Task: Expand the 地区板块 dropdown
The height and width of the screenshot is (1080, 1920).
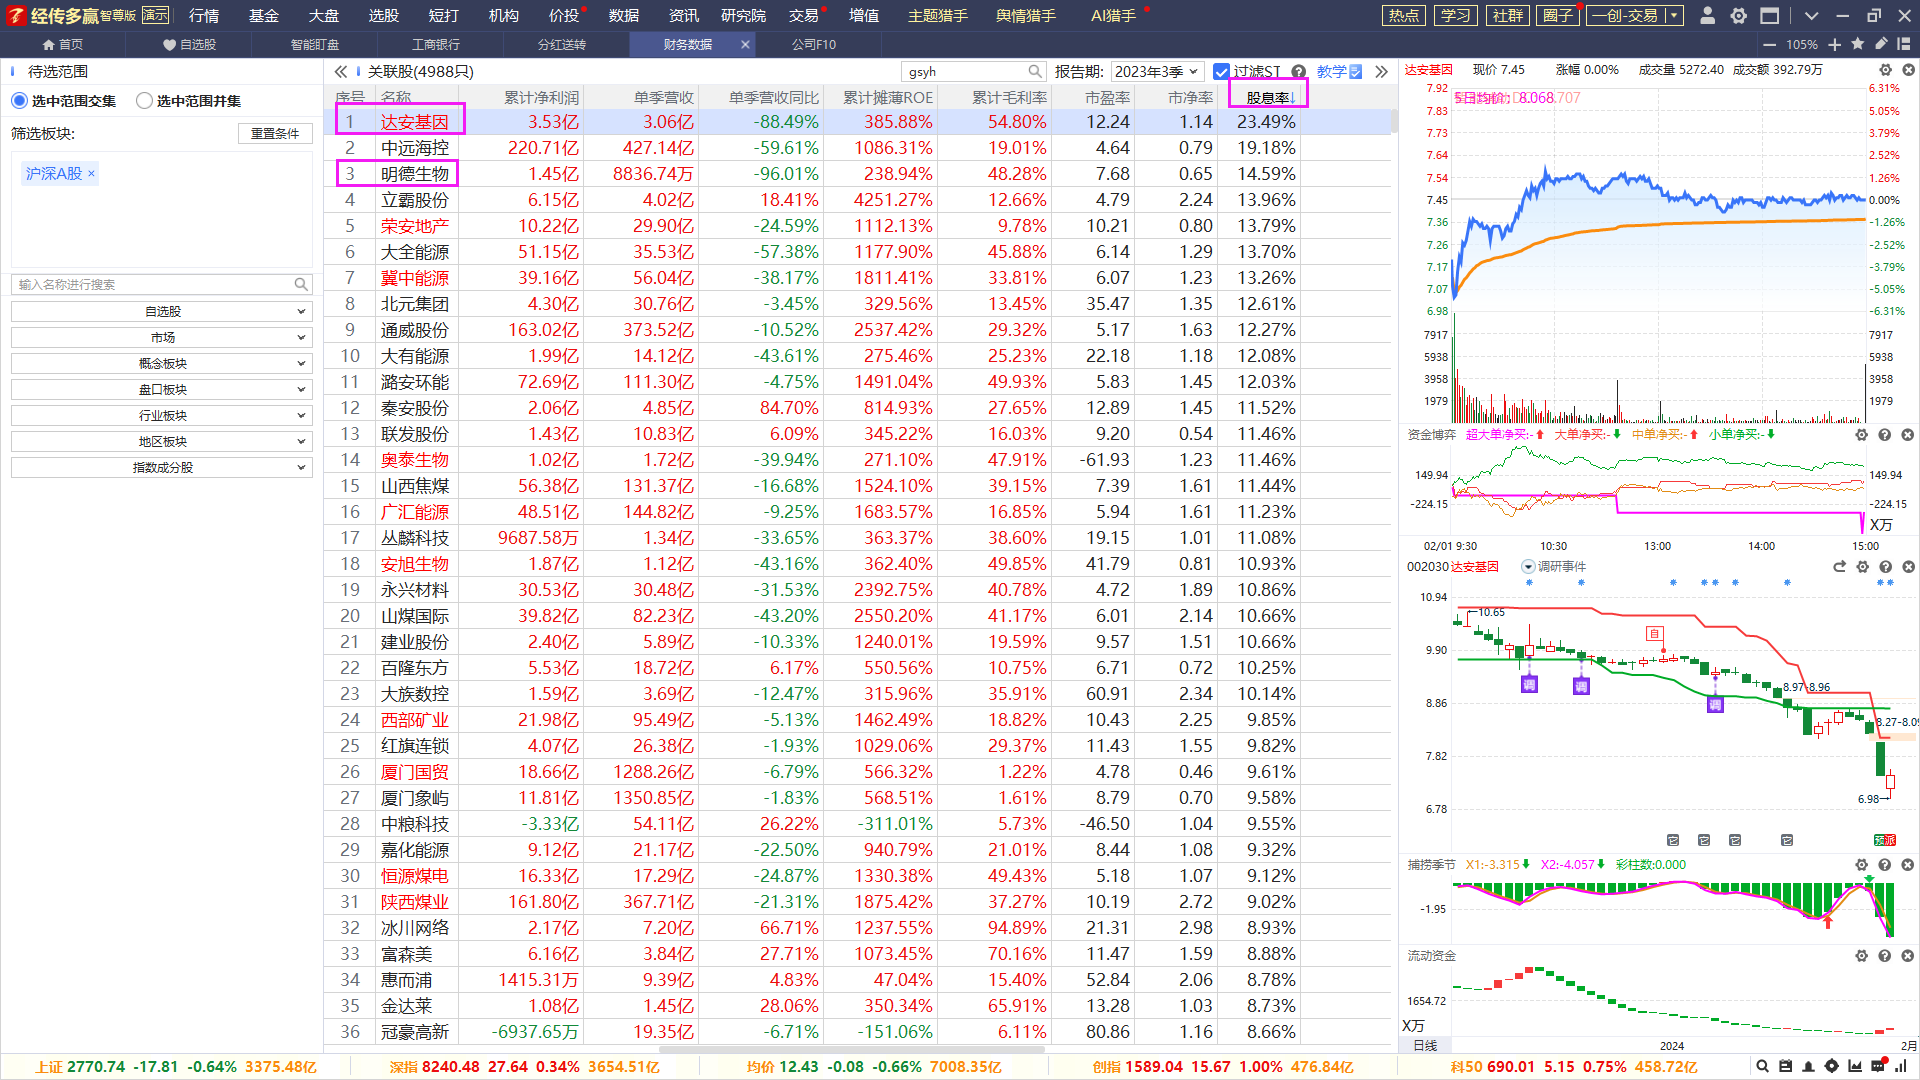Action: 162,441
